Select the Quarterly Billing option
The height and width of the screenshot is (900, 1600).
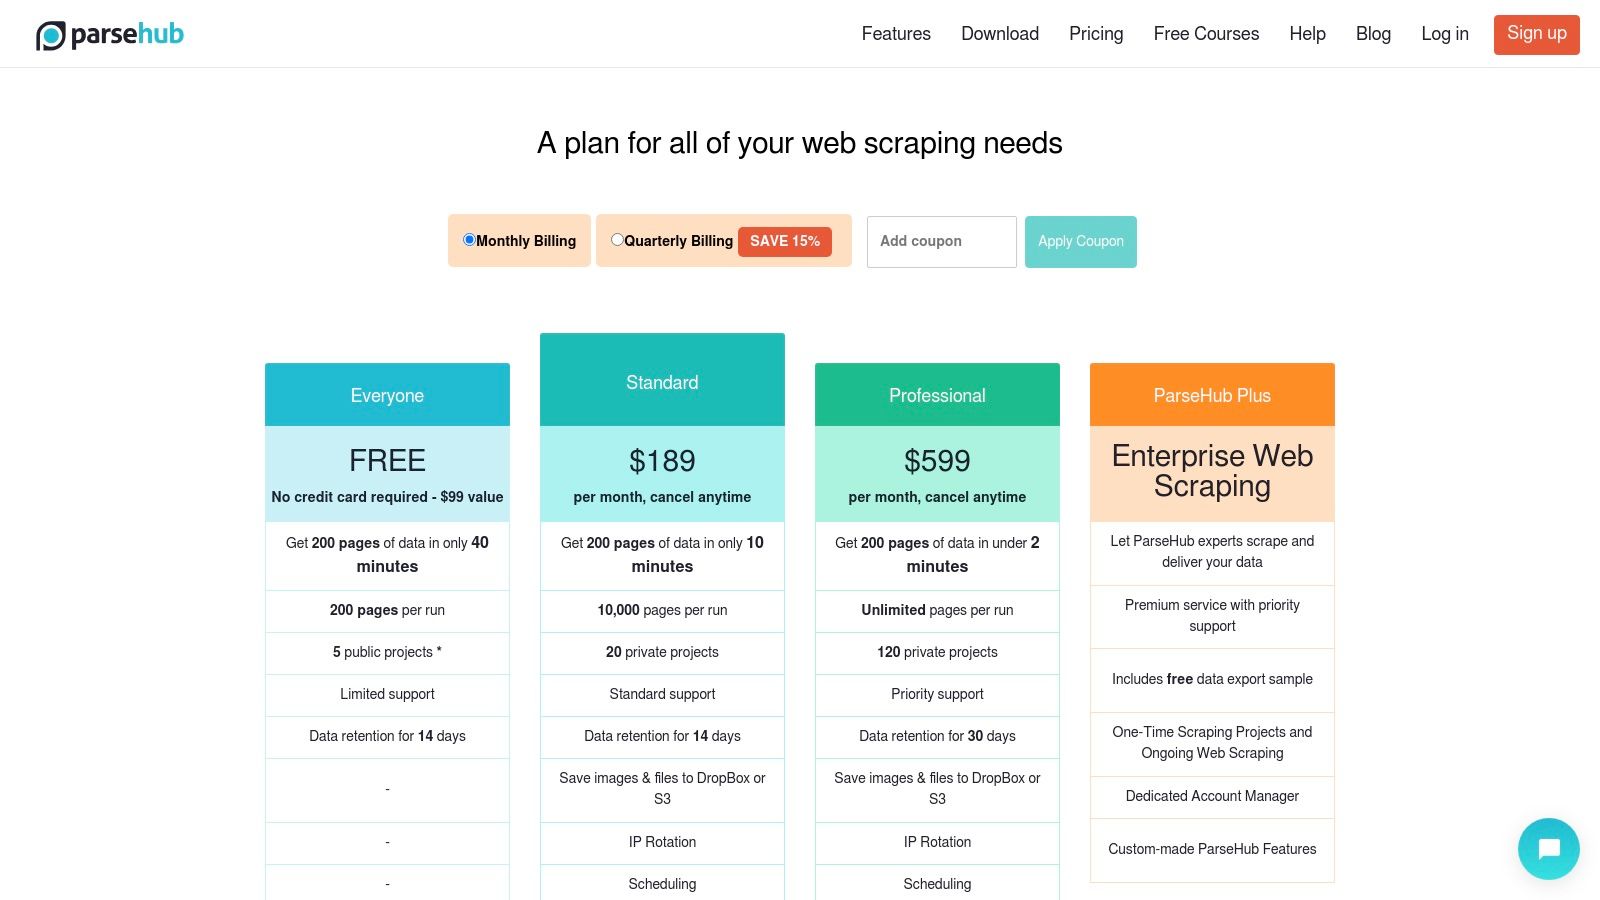pyautogui.click(x=618, y=240)
